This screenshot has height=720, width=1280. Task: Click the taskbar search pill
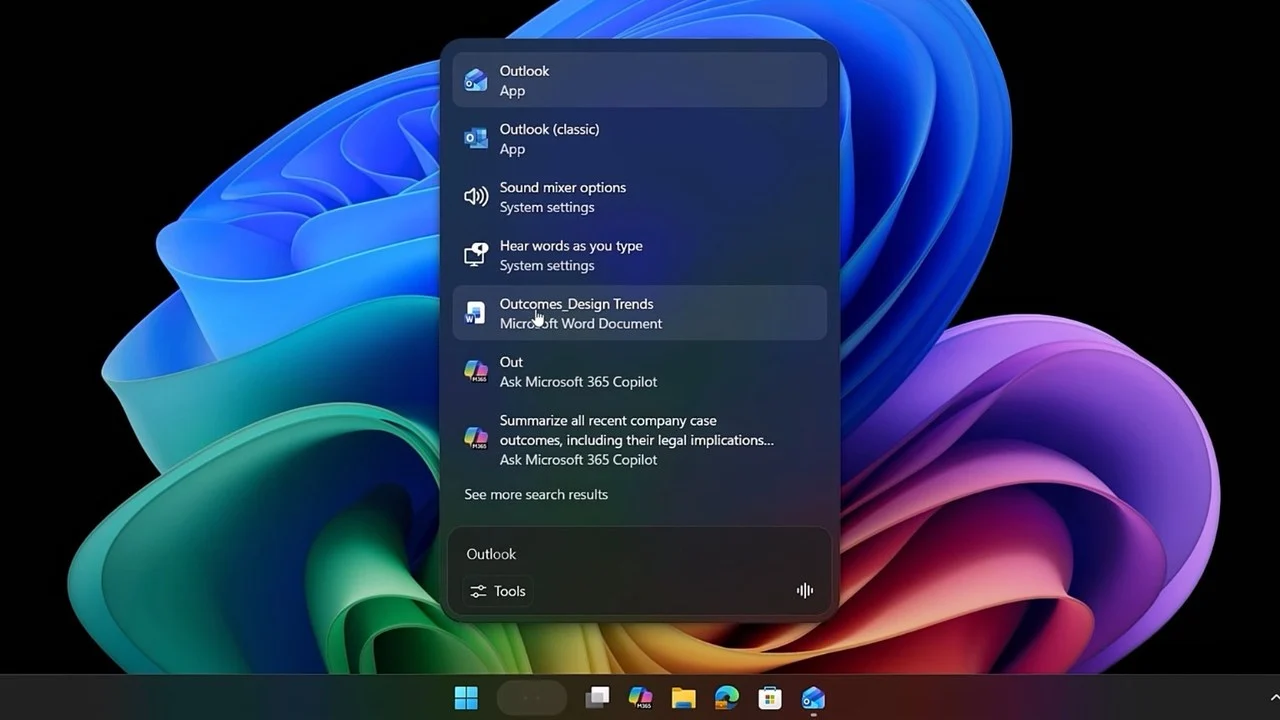pyautogui.click(x=532, y=698)
